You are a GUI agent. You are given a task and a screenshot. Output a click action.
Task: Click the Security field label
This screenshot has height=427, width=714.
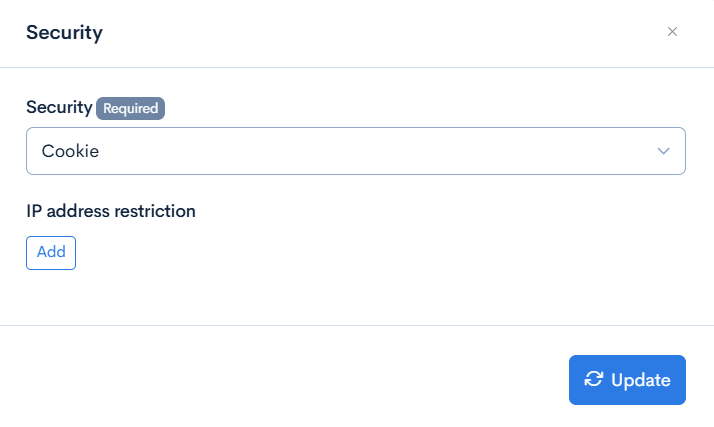click(x=59, y=108)
